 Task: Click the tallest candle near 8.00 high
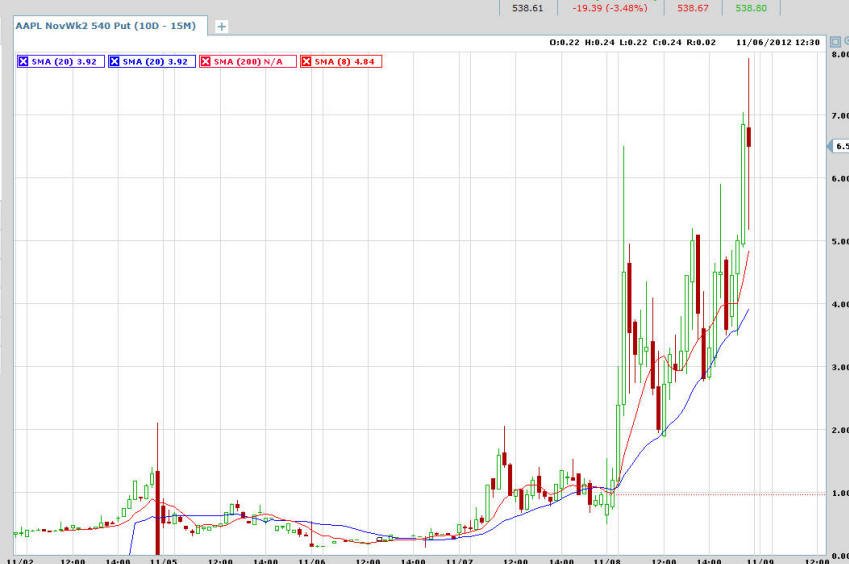[749, 137]
